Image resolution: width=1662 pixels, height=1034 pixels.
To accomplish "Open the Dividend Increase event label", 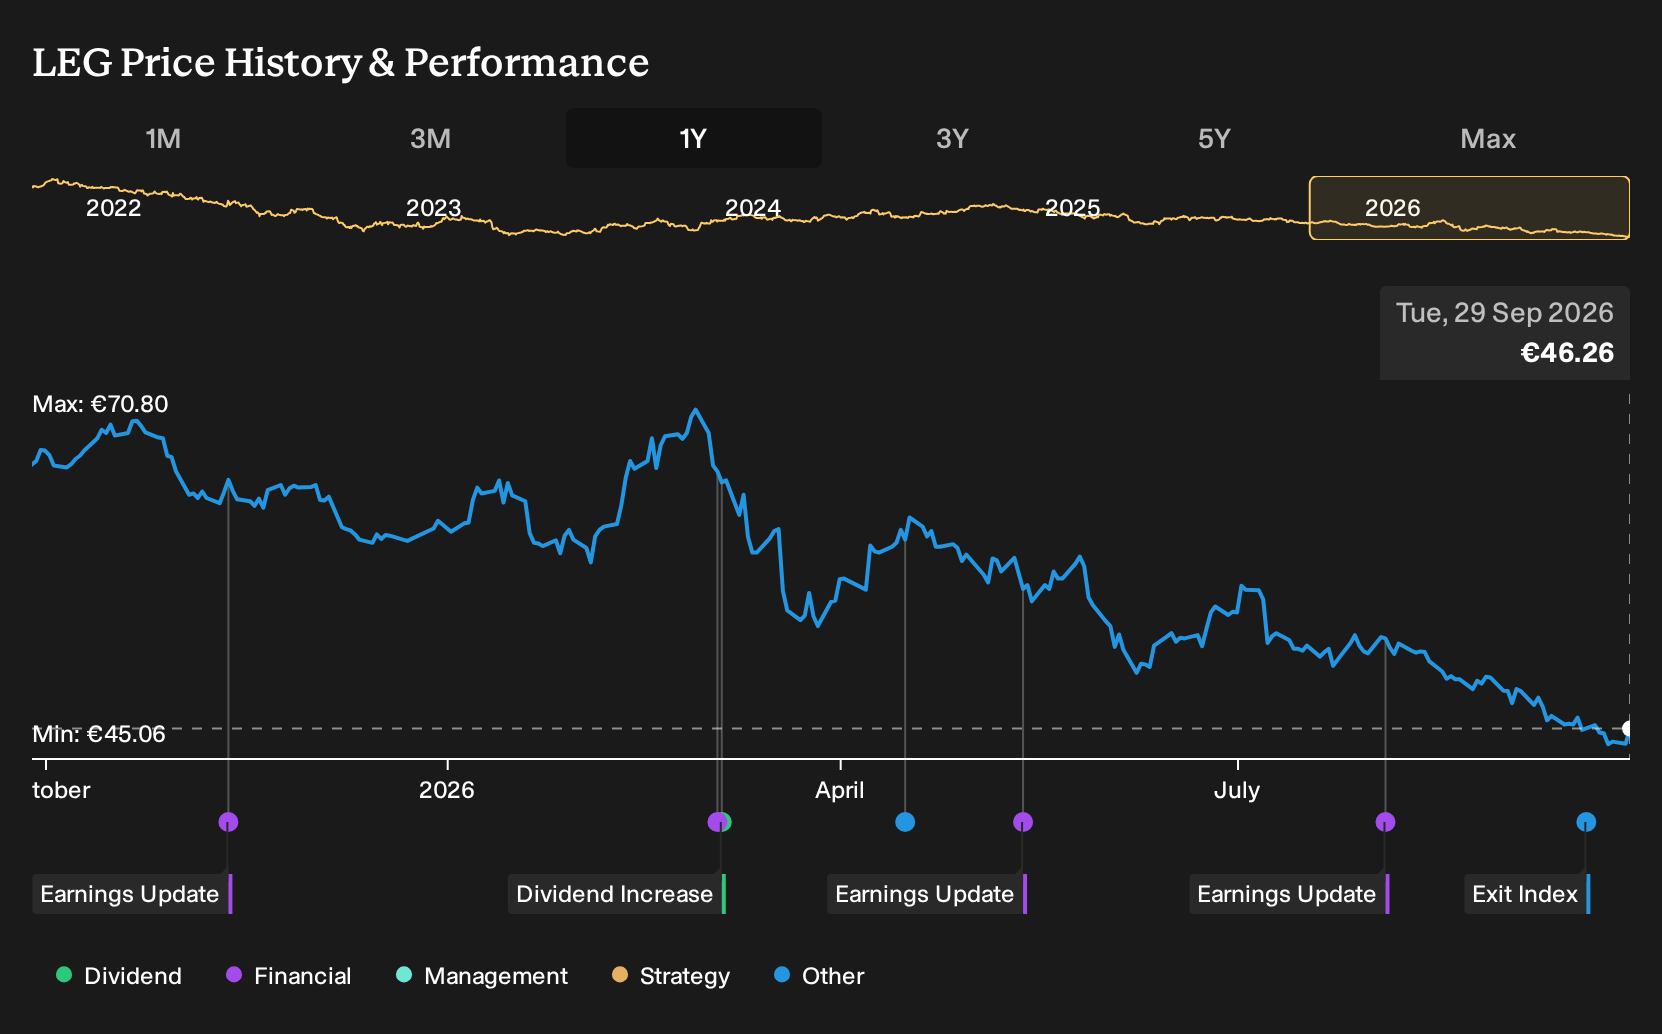I will [x=617, y=894].
